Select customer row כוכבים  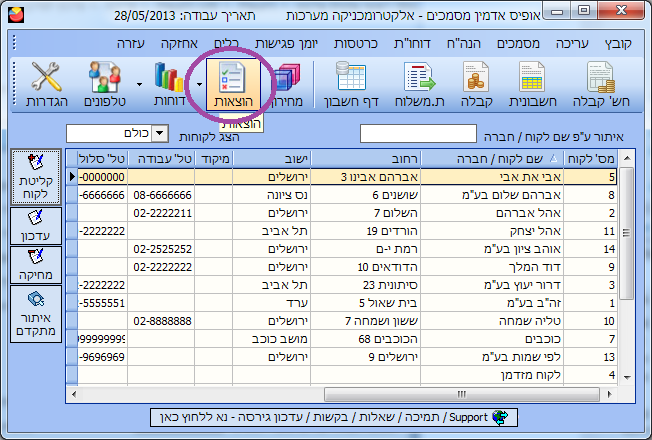(x=341, y=339)
